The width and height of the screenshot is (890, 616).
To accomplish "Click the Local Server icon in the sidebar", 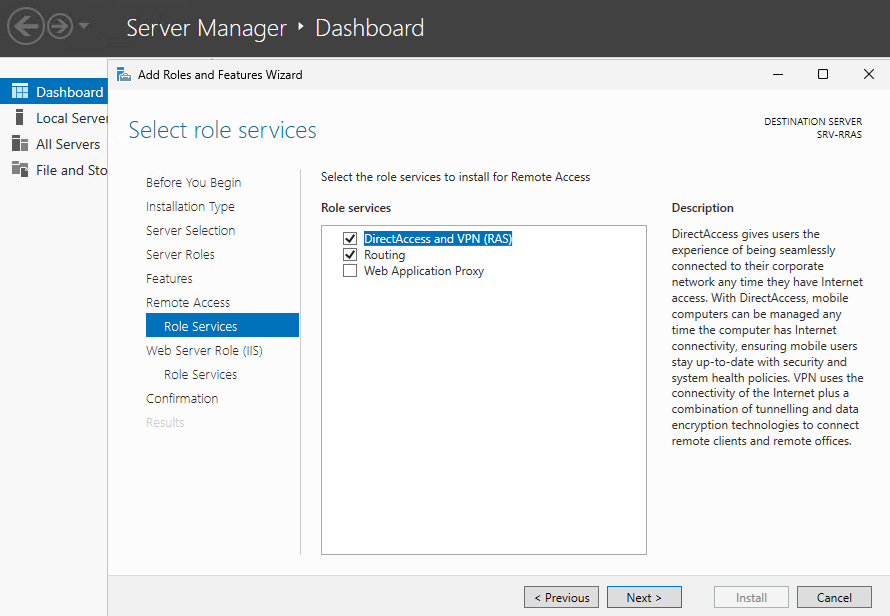I will (20, 118).
